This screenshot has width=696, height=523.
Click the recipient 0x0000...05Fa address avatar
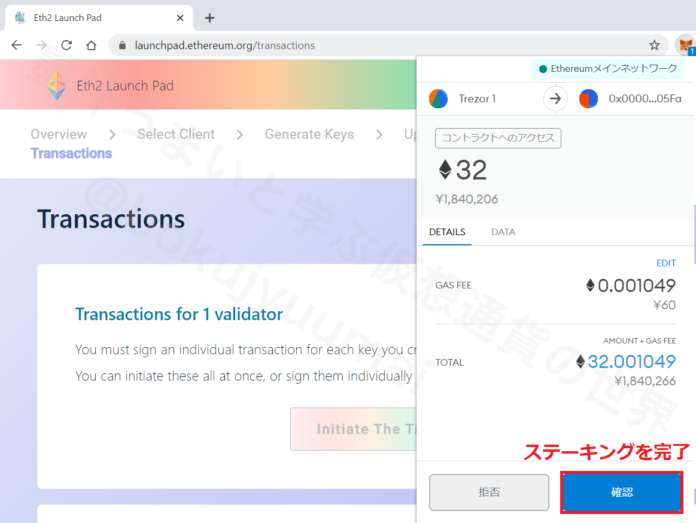589,99
